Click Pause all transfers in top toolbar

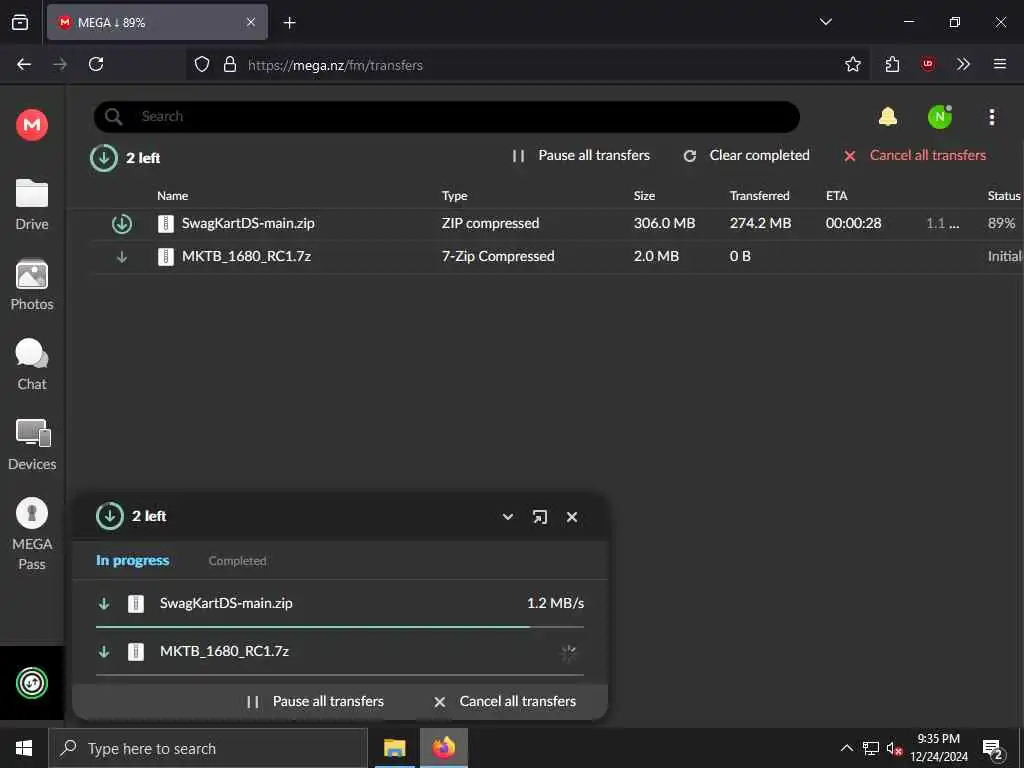click(581, 155)
